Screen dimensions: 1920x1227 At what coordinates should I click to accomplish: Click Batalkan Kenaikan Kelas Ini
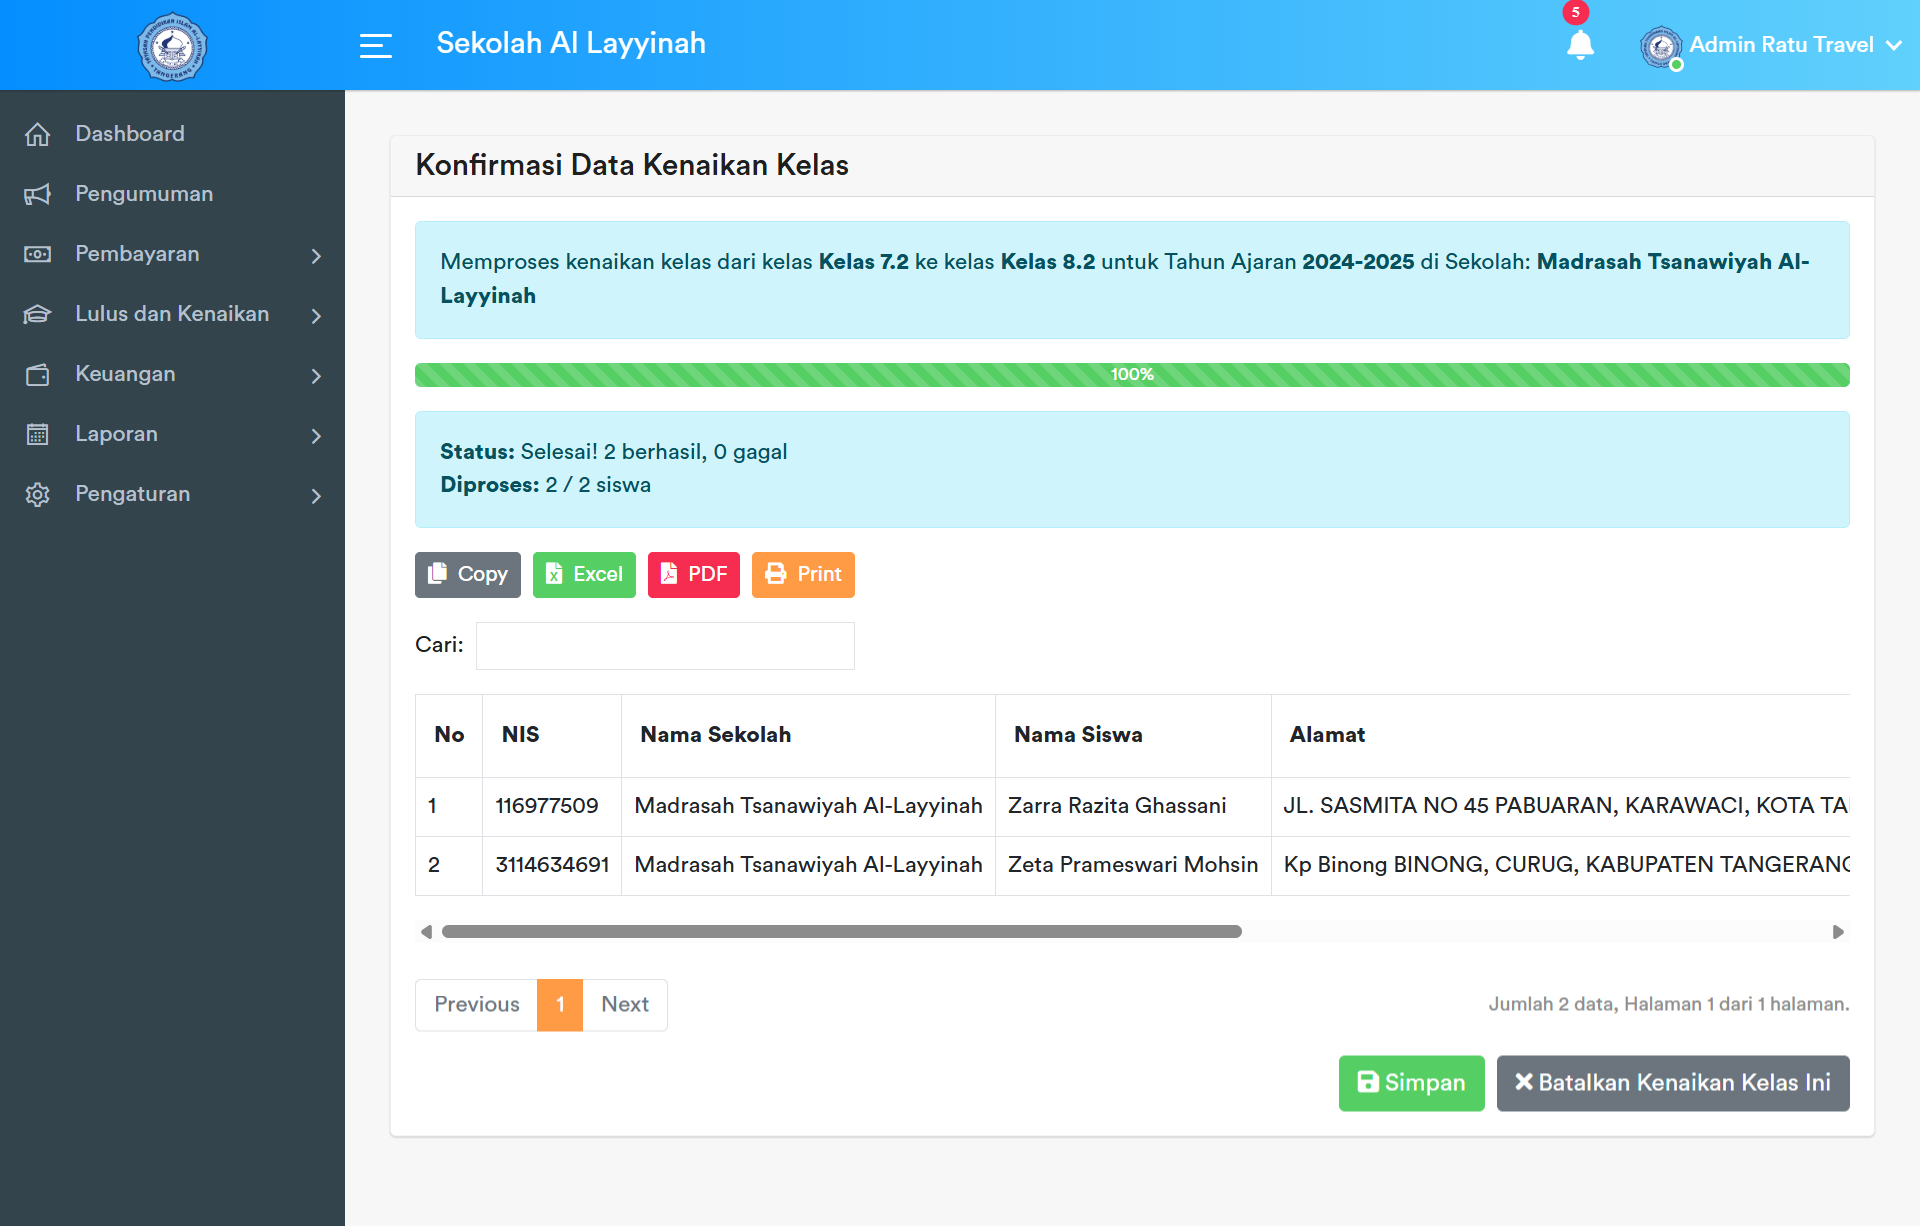pyautogui.click(x=1672, y=1082)
